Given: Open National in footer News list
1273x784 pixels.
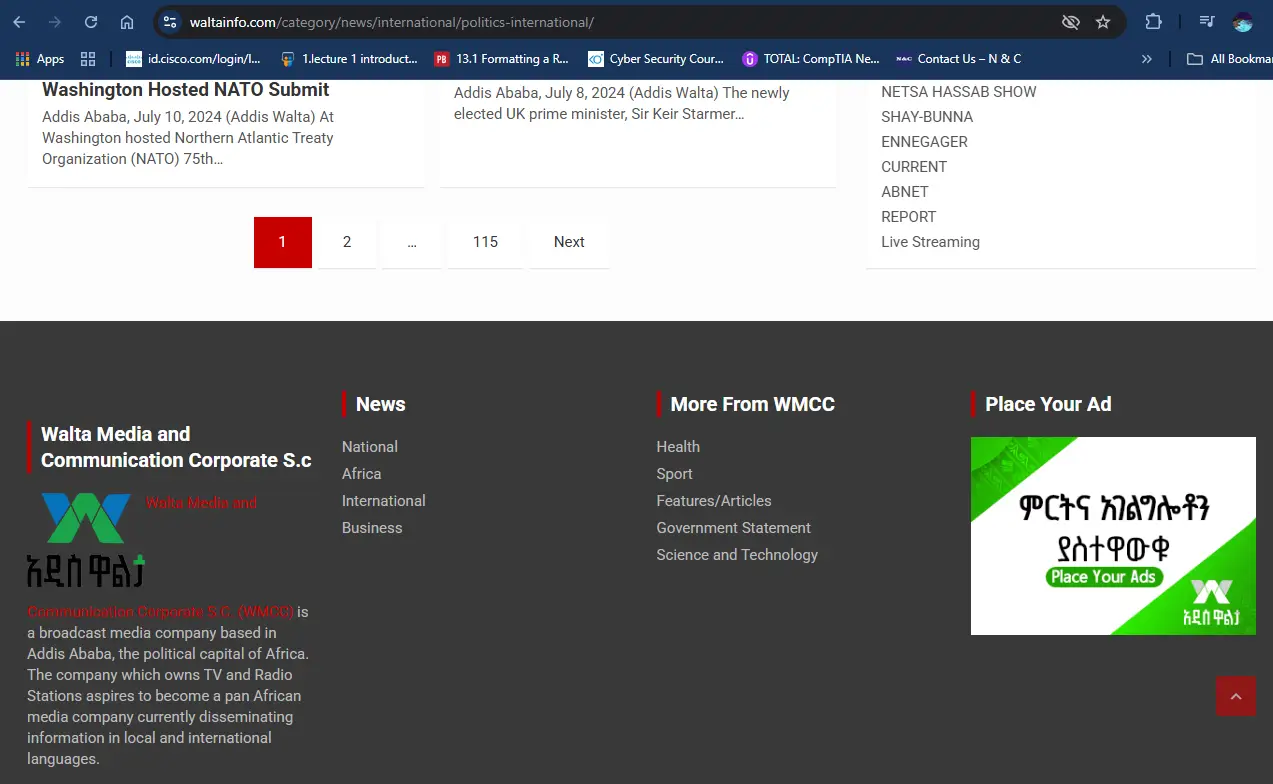Looking at the screenshot, I should pyautogui.click(x=370, y=447).
